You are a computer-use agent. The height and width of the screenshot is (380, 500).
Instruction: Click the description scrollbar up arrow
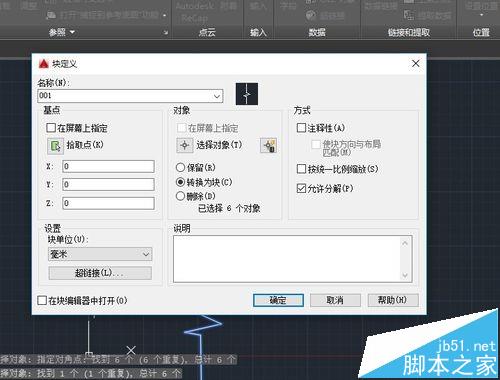point(405,243)
